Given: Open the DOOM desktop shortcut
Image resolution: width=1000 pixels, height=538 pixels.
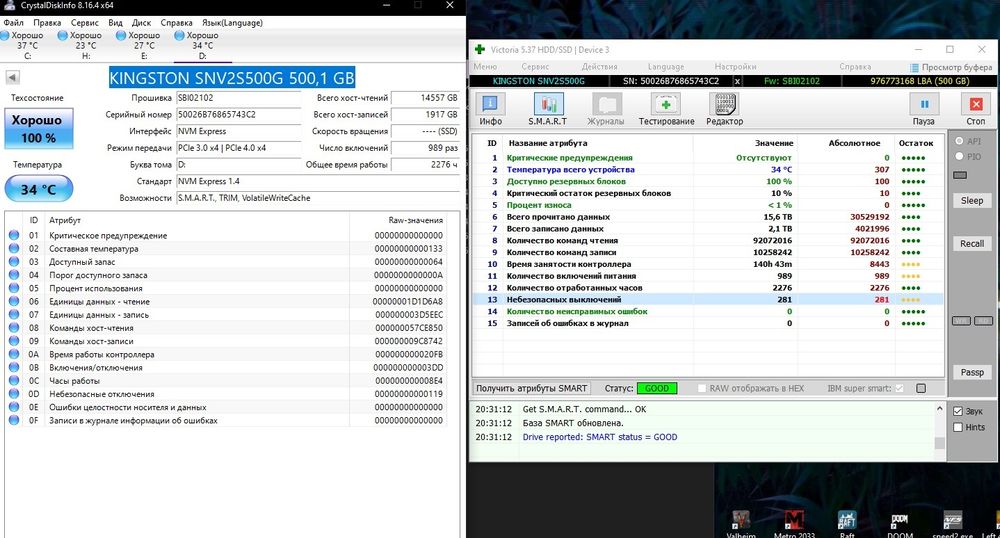Looking at the screenshot, I should (900, 523).
